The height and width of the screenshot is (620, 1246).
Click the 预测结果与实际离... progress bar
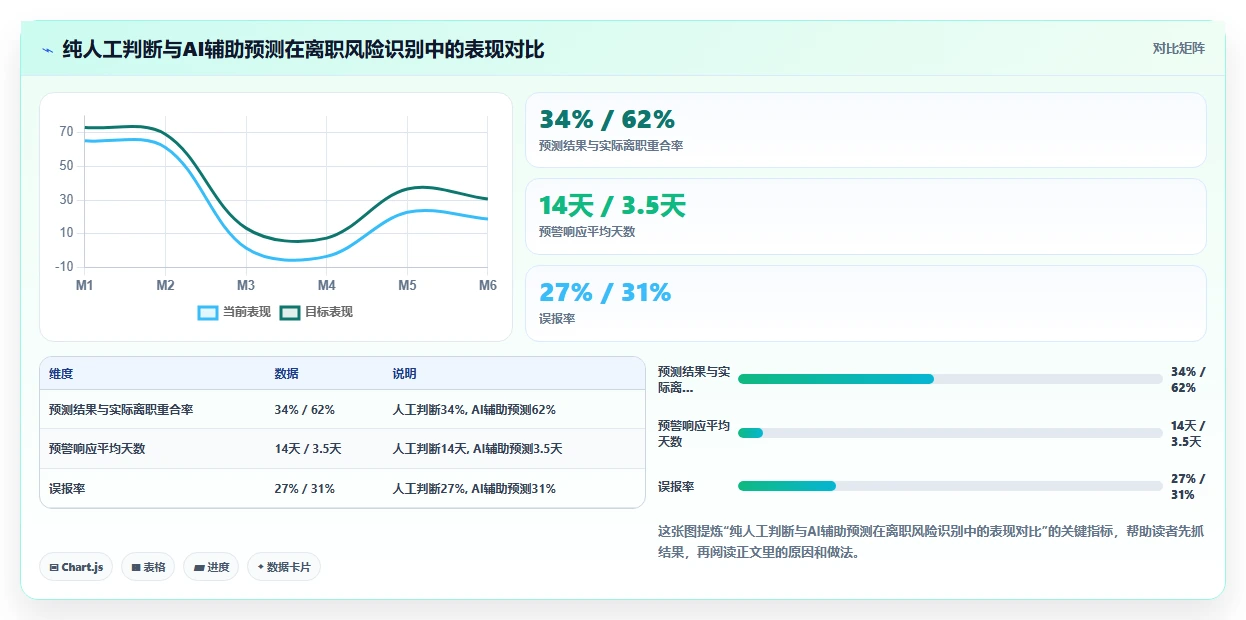click(950, 379)
